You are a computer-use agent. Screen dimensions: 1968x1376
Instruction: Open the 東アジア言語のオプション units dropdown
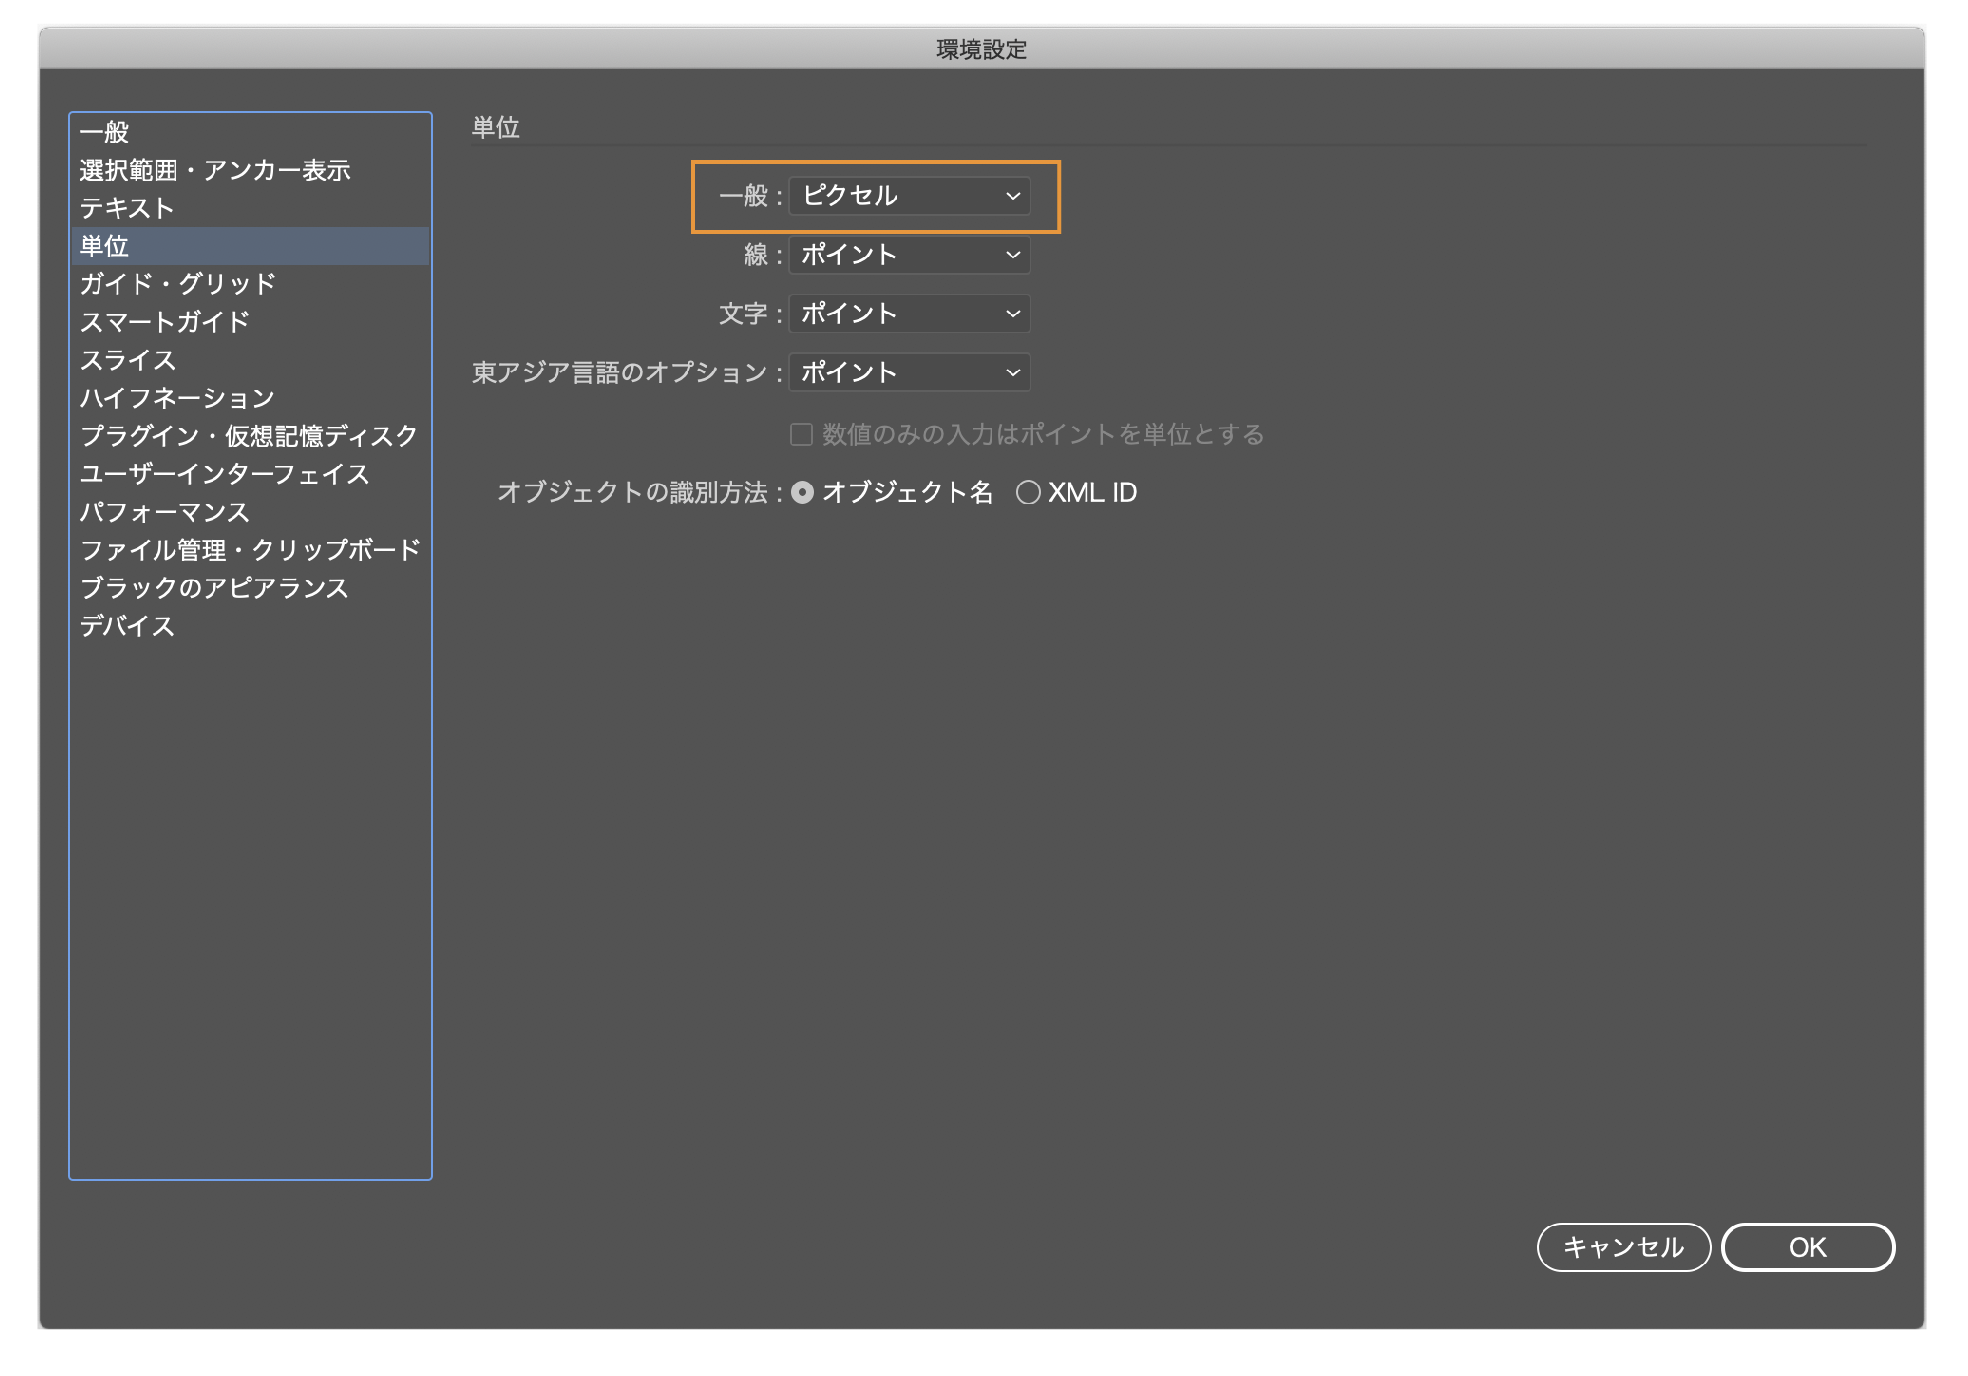pyautogui.click(x=909, y=373)
